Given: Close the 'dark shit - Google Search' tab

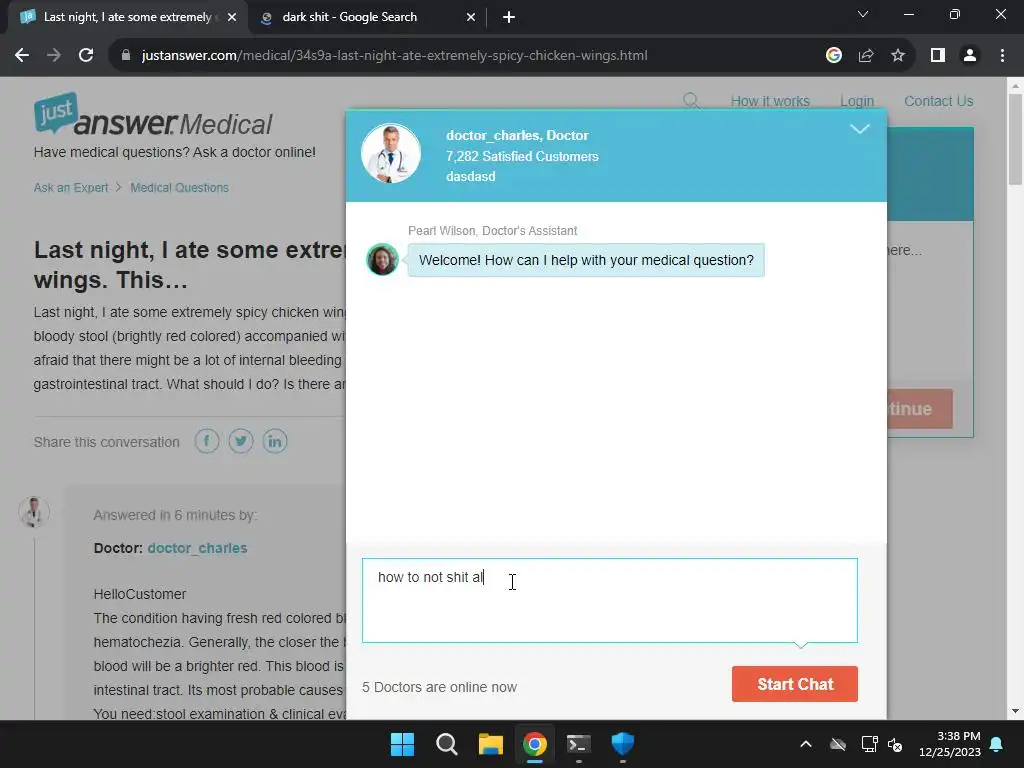Looking at the screenshot, I should tap(471, 18).
